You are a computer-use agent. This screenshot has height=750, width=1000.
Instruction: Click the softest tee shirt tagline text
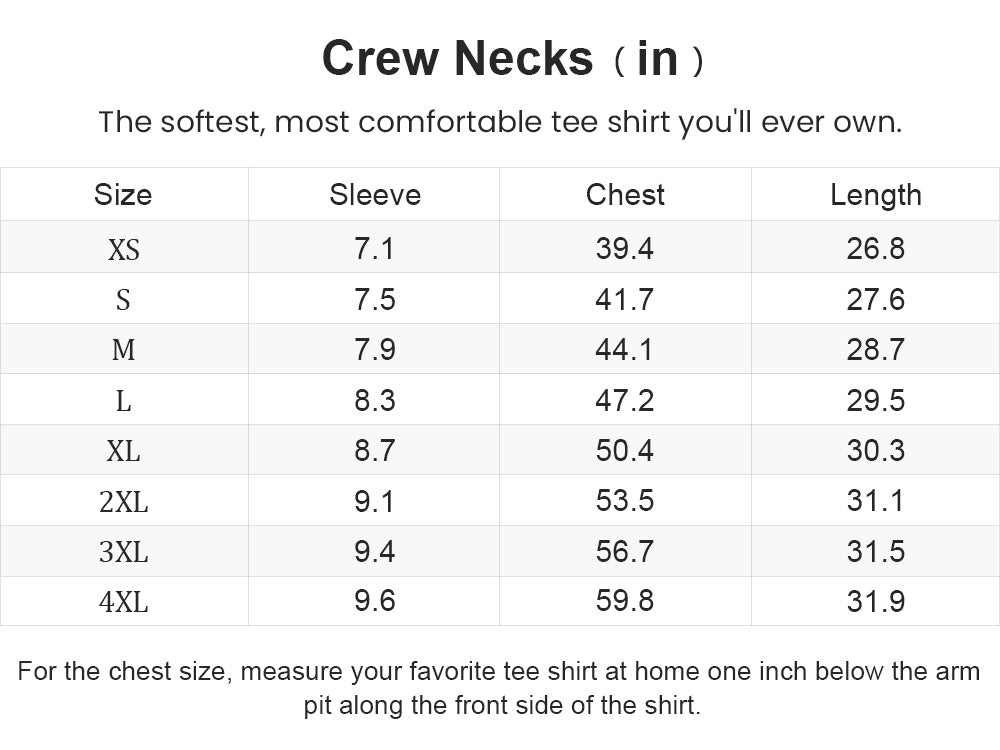500,122
